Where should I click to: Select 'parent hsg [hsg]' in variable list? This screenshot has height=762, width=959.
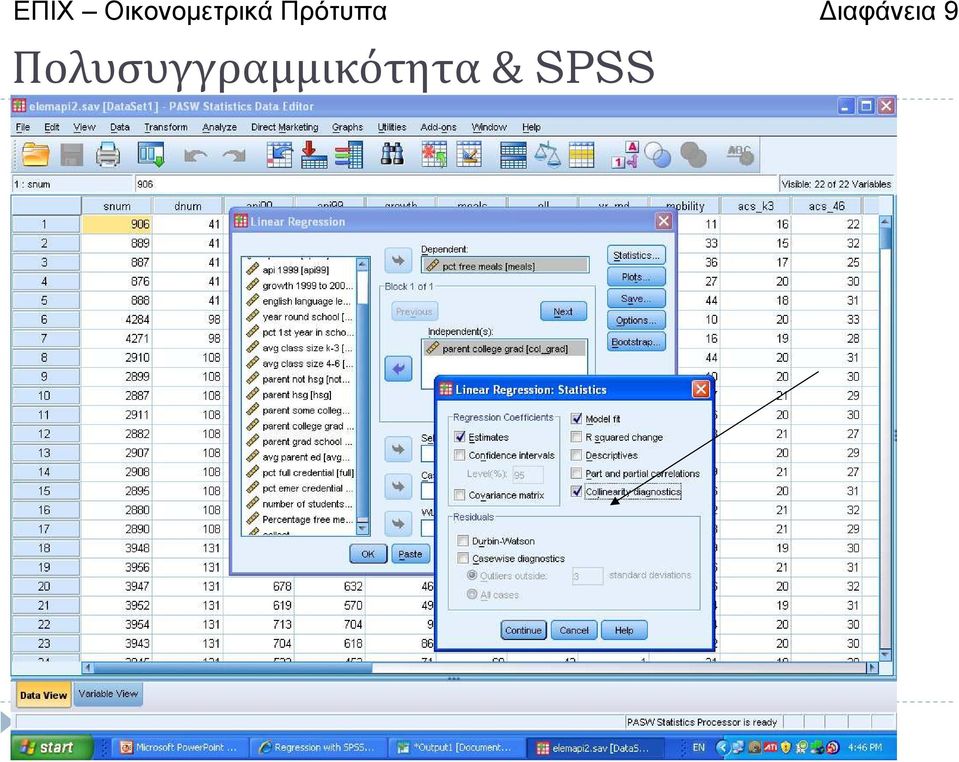[x=297, y=395]
